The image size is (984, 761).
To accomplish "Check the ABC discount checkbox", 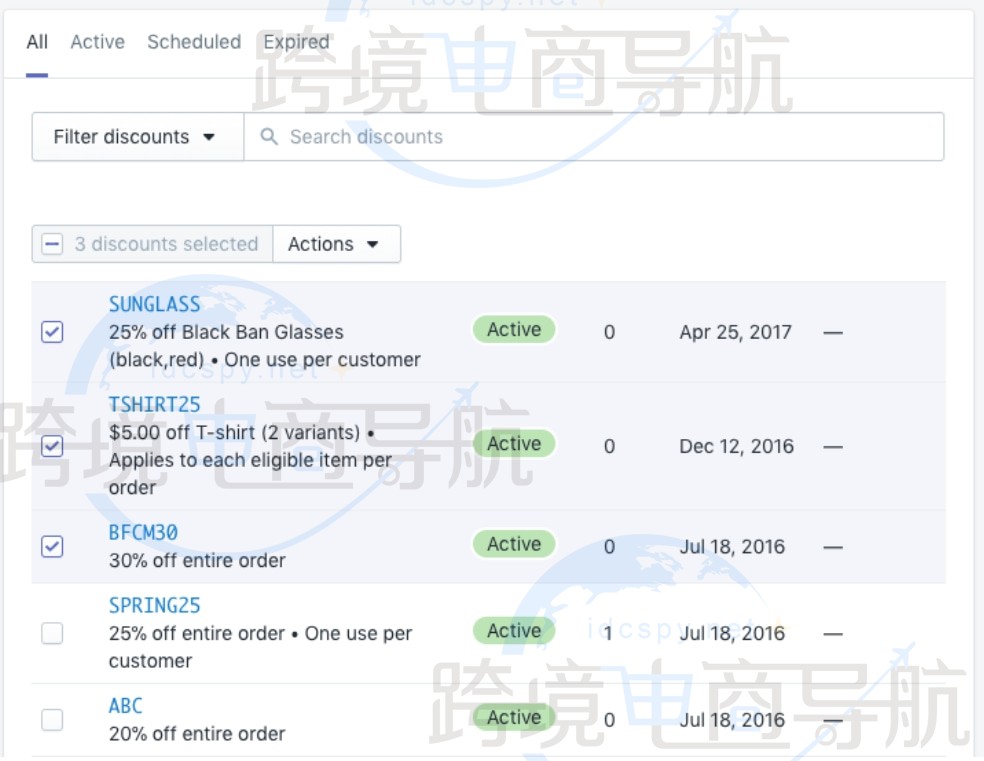I will click(52, 719).
